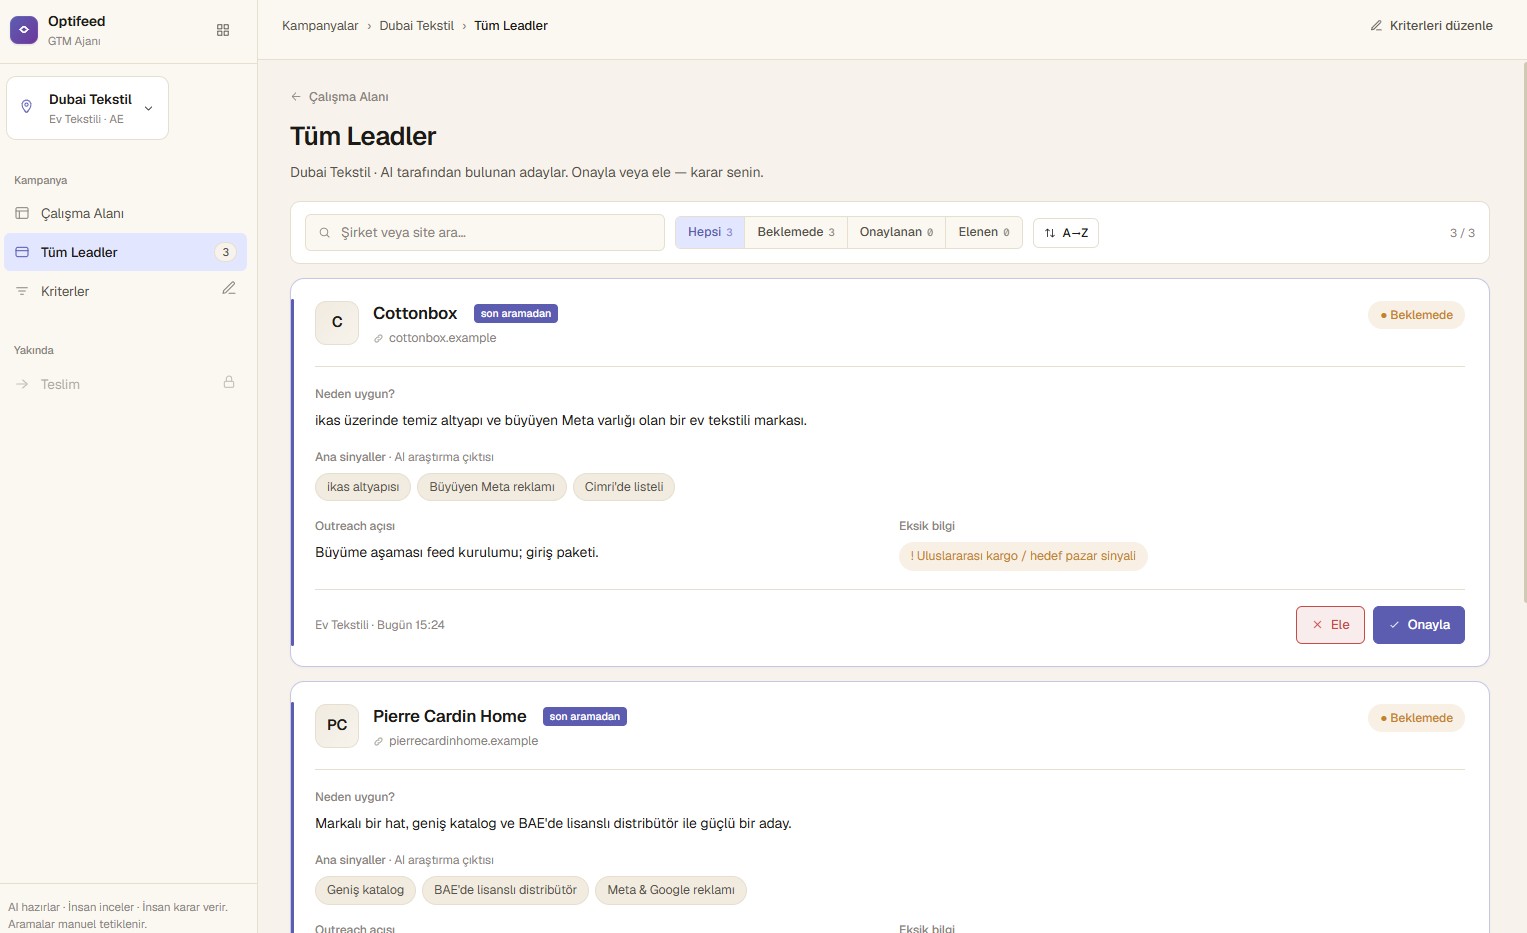
Task: Select the Onaylanan filter tab
Action: coord(896,232)
